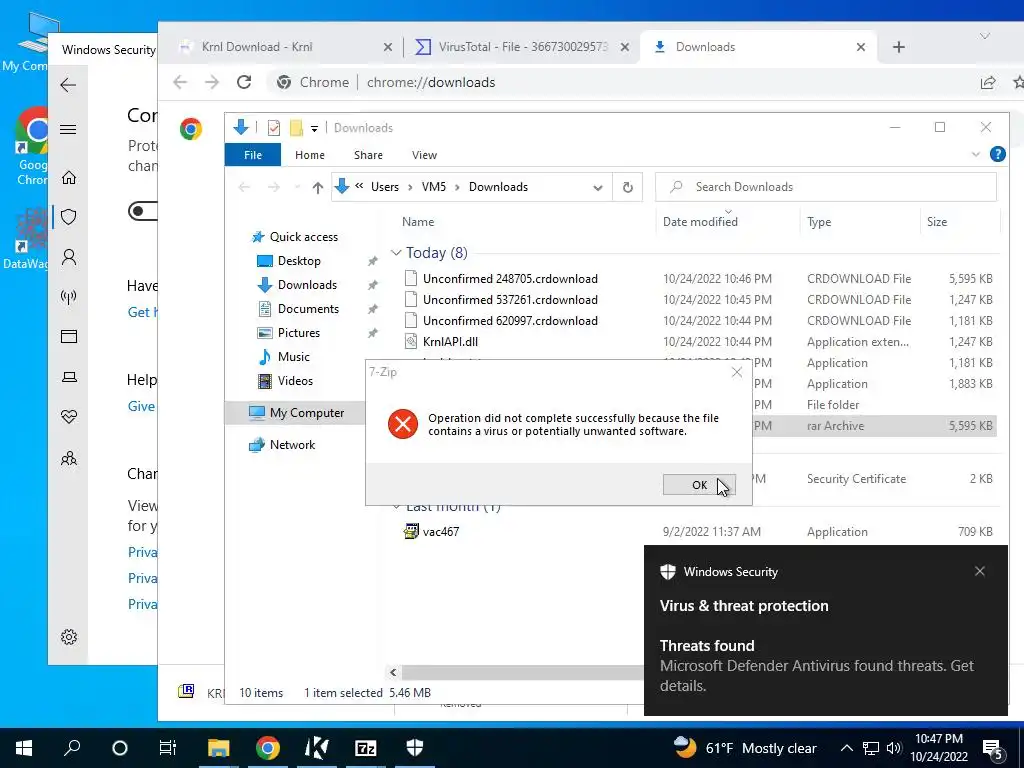
Task: Open Device performance & health heart icon
Action: (69, 417)
